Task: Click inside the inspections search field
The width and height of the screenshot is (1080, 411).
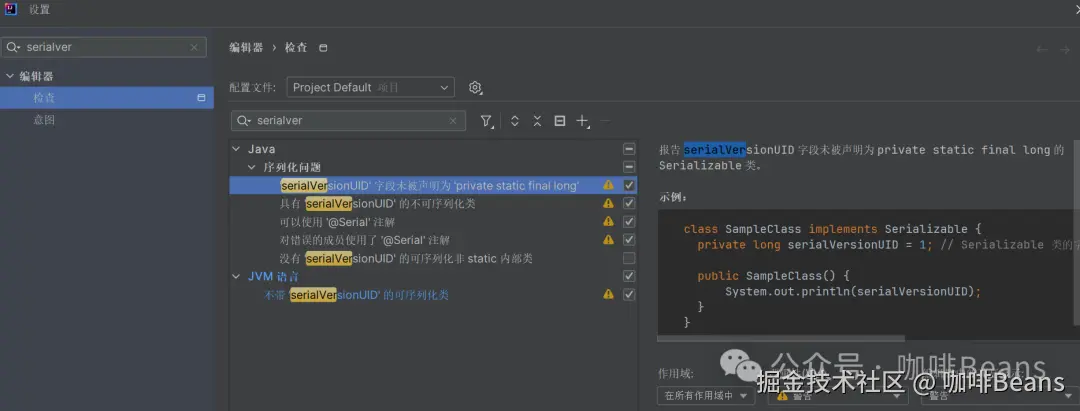Action: click(349, 120)
